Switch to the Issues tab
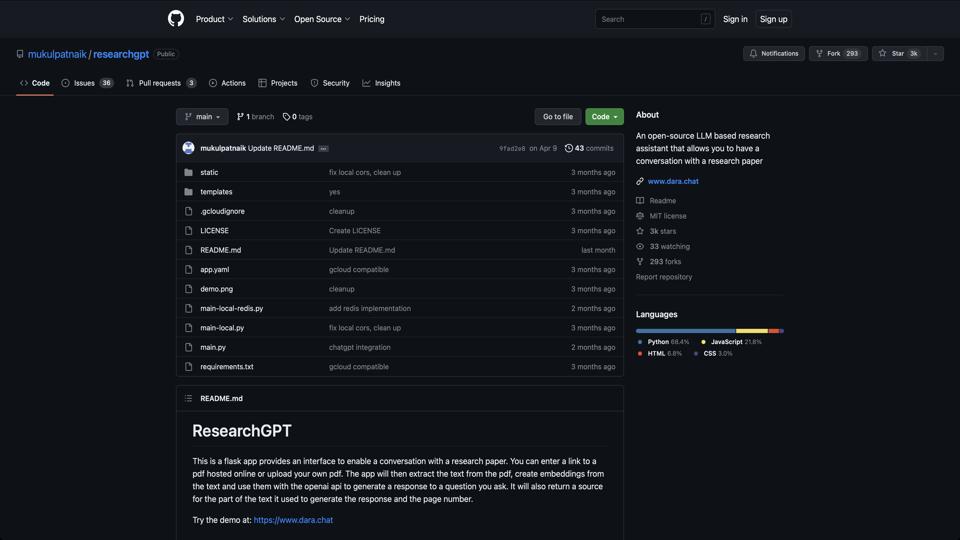The width and height of the screenshot is (960, 540). [x=87, y=83]
